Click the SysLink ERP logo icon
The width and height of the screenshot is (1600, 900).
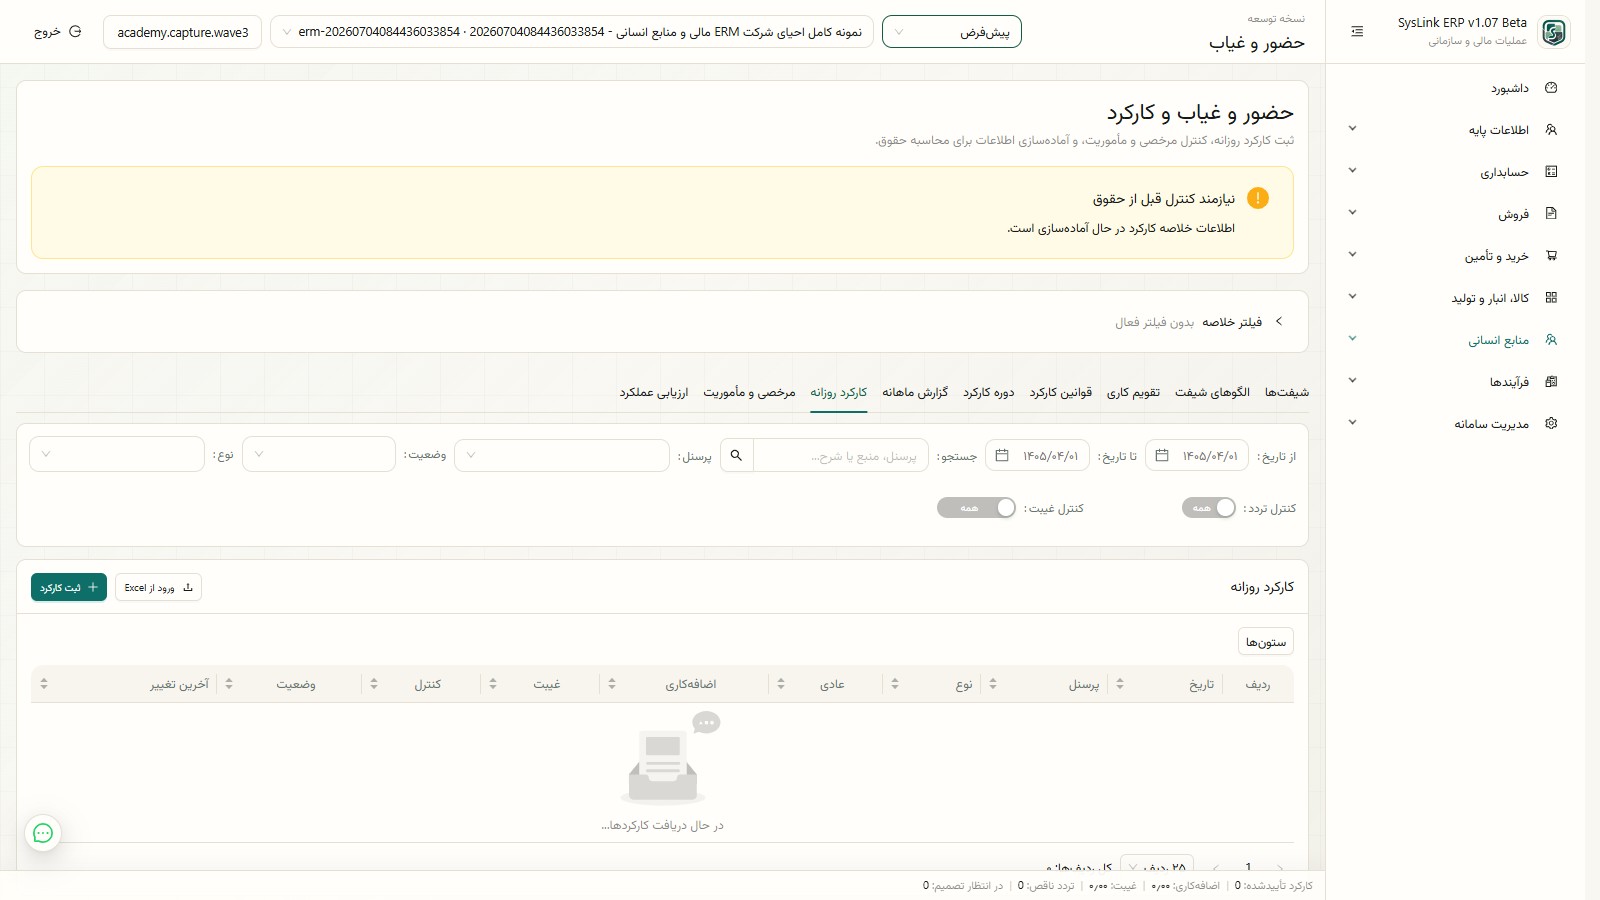coord(1553,32)
